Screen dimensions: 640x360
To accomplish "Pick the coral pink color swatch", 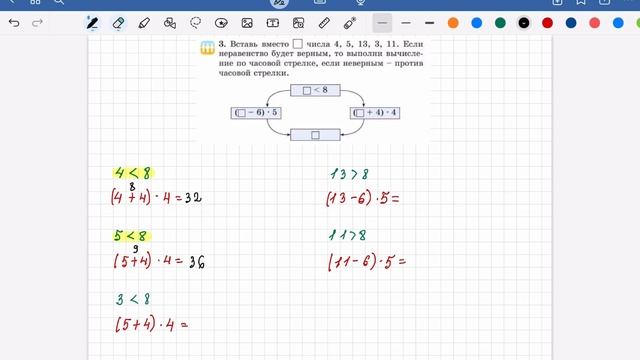I will pos(595,23).
